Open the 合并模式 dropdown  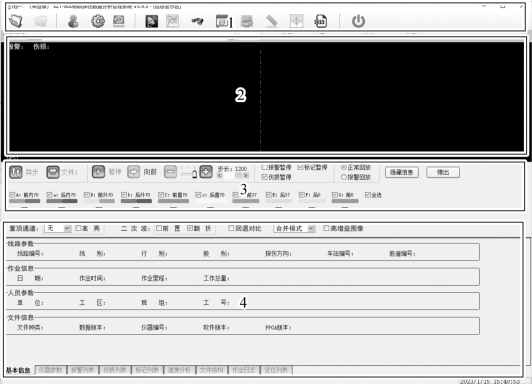[294, 228]
